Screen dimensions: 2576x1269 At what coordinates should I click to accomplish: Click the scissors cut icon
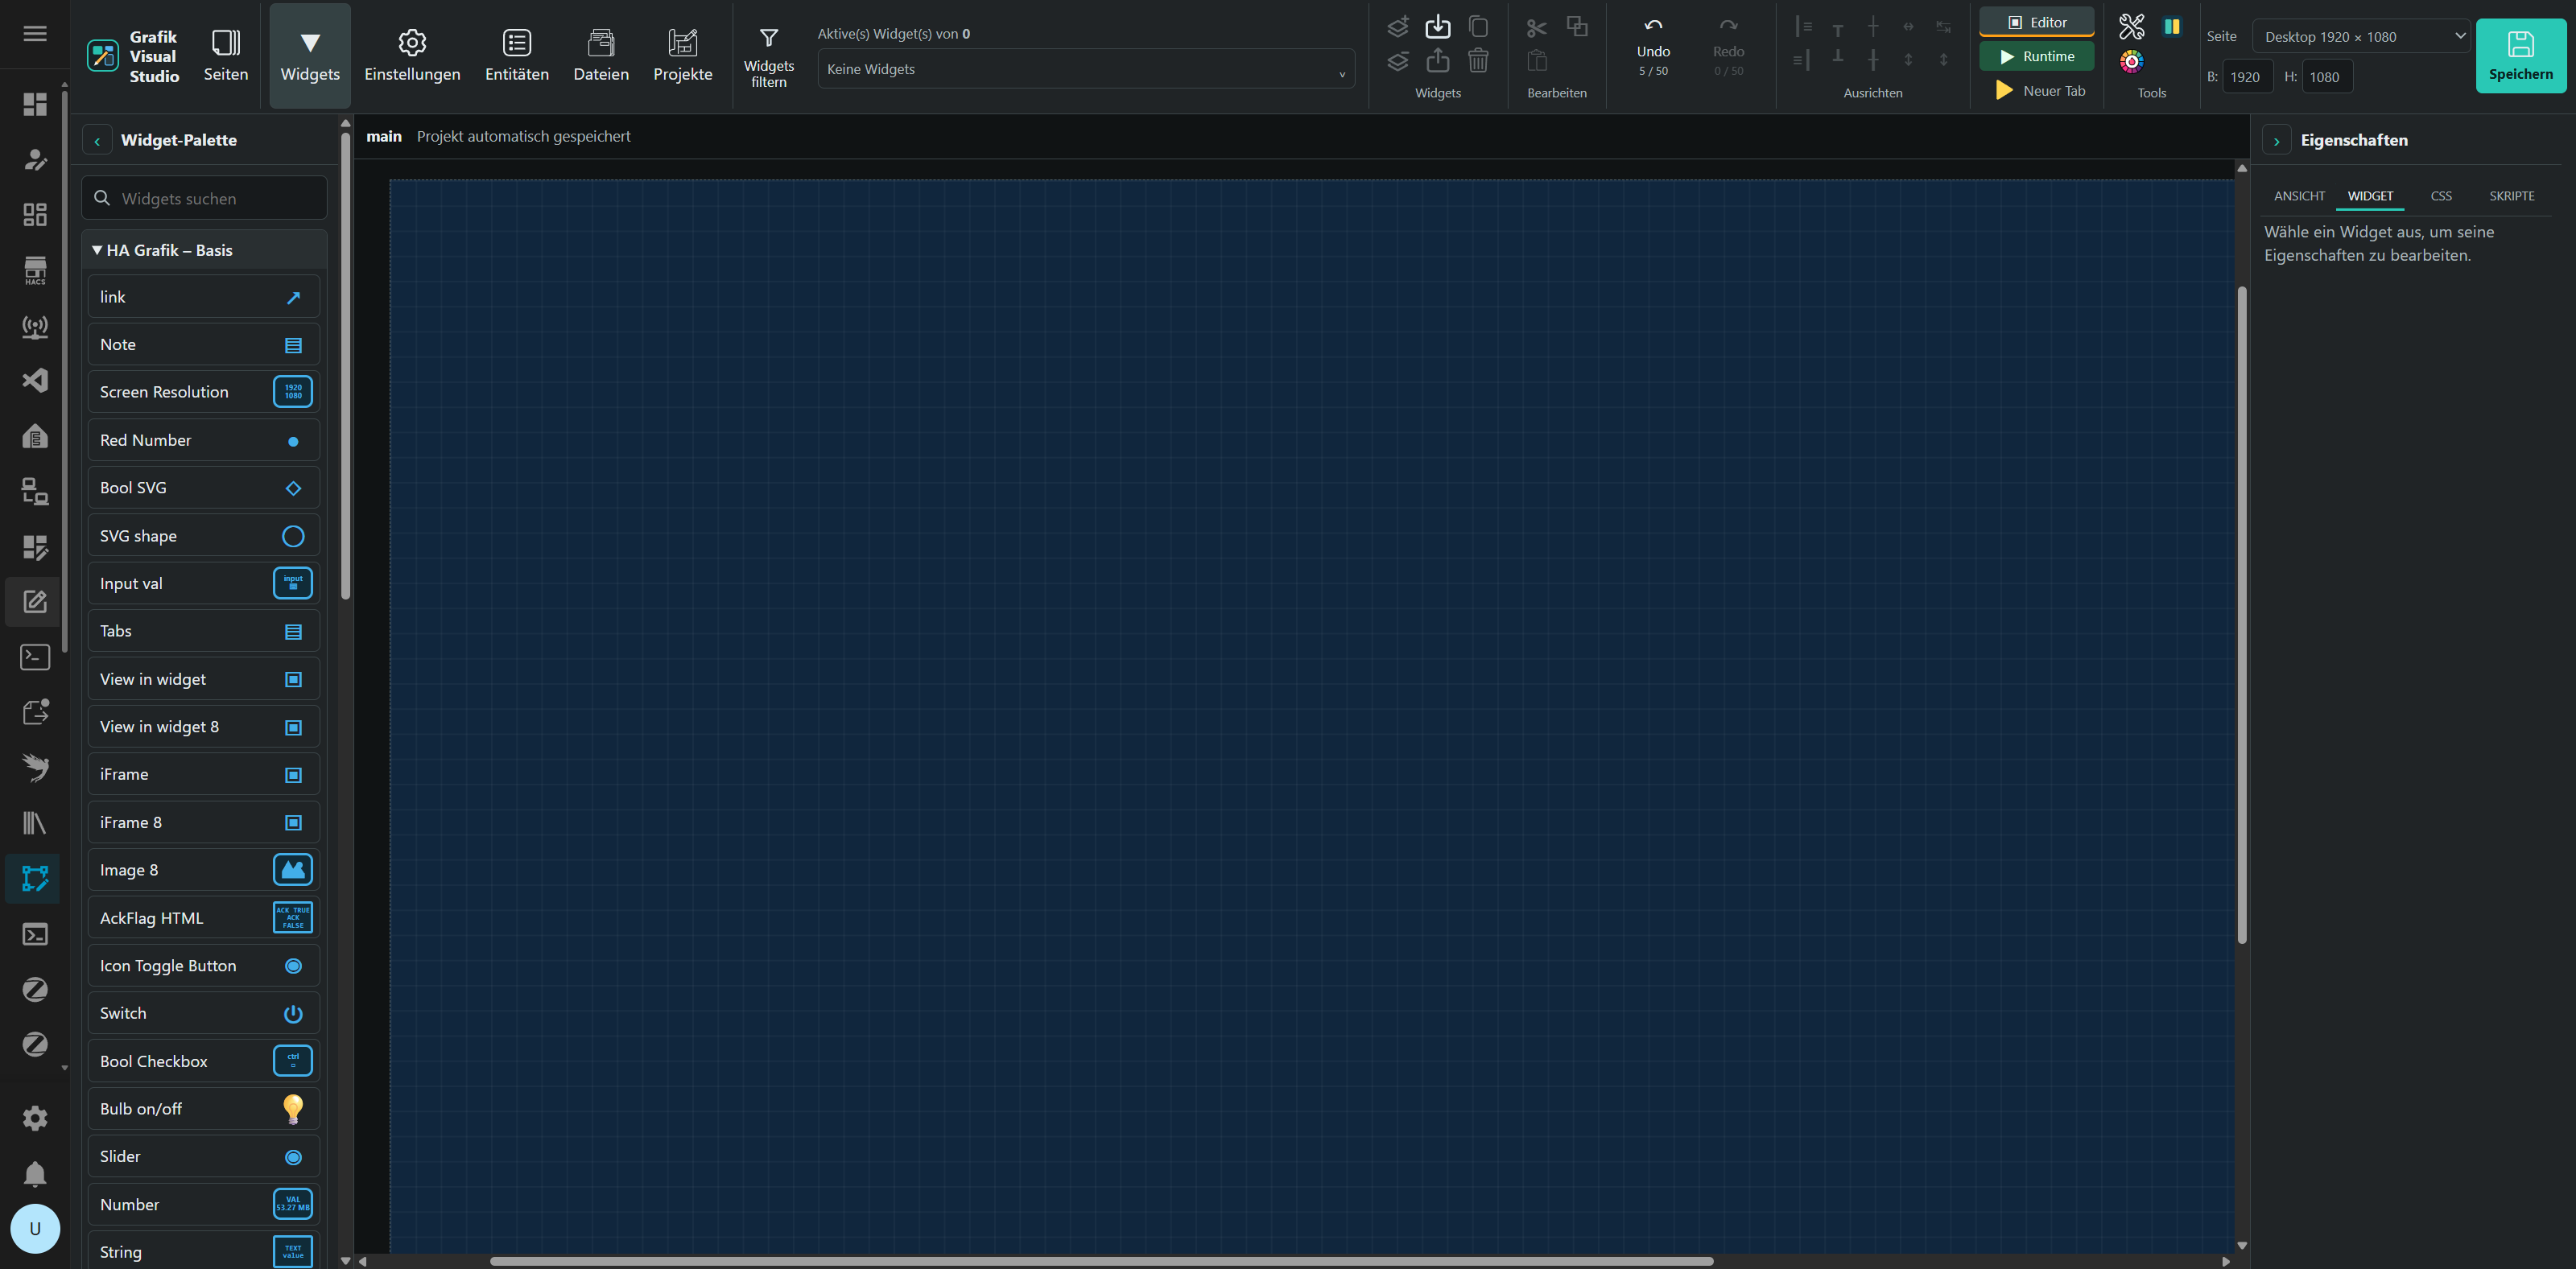coord(1536,27)
